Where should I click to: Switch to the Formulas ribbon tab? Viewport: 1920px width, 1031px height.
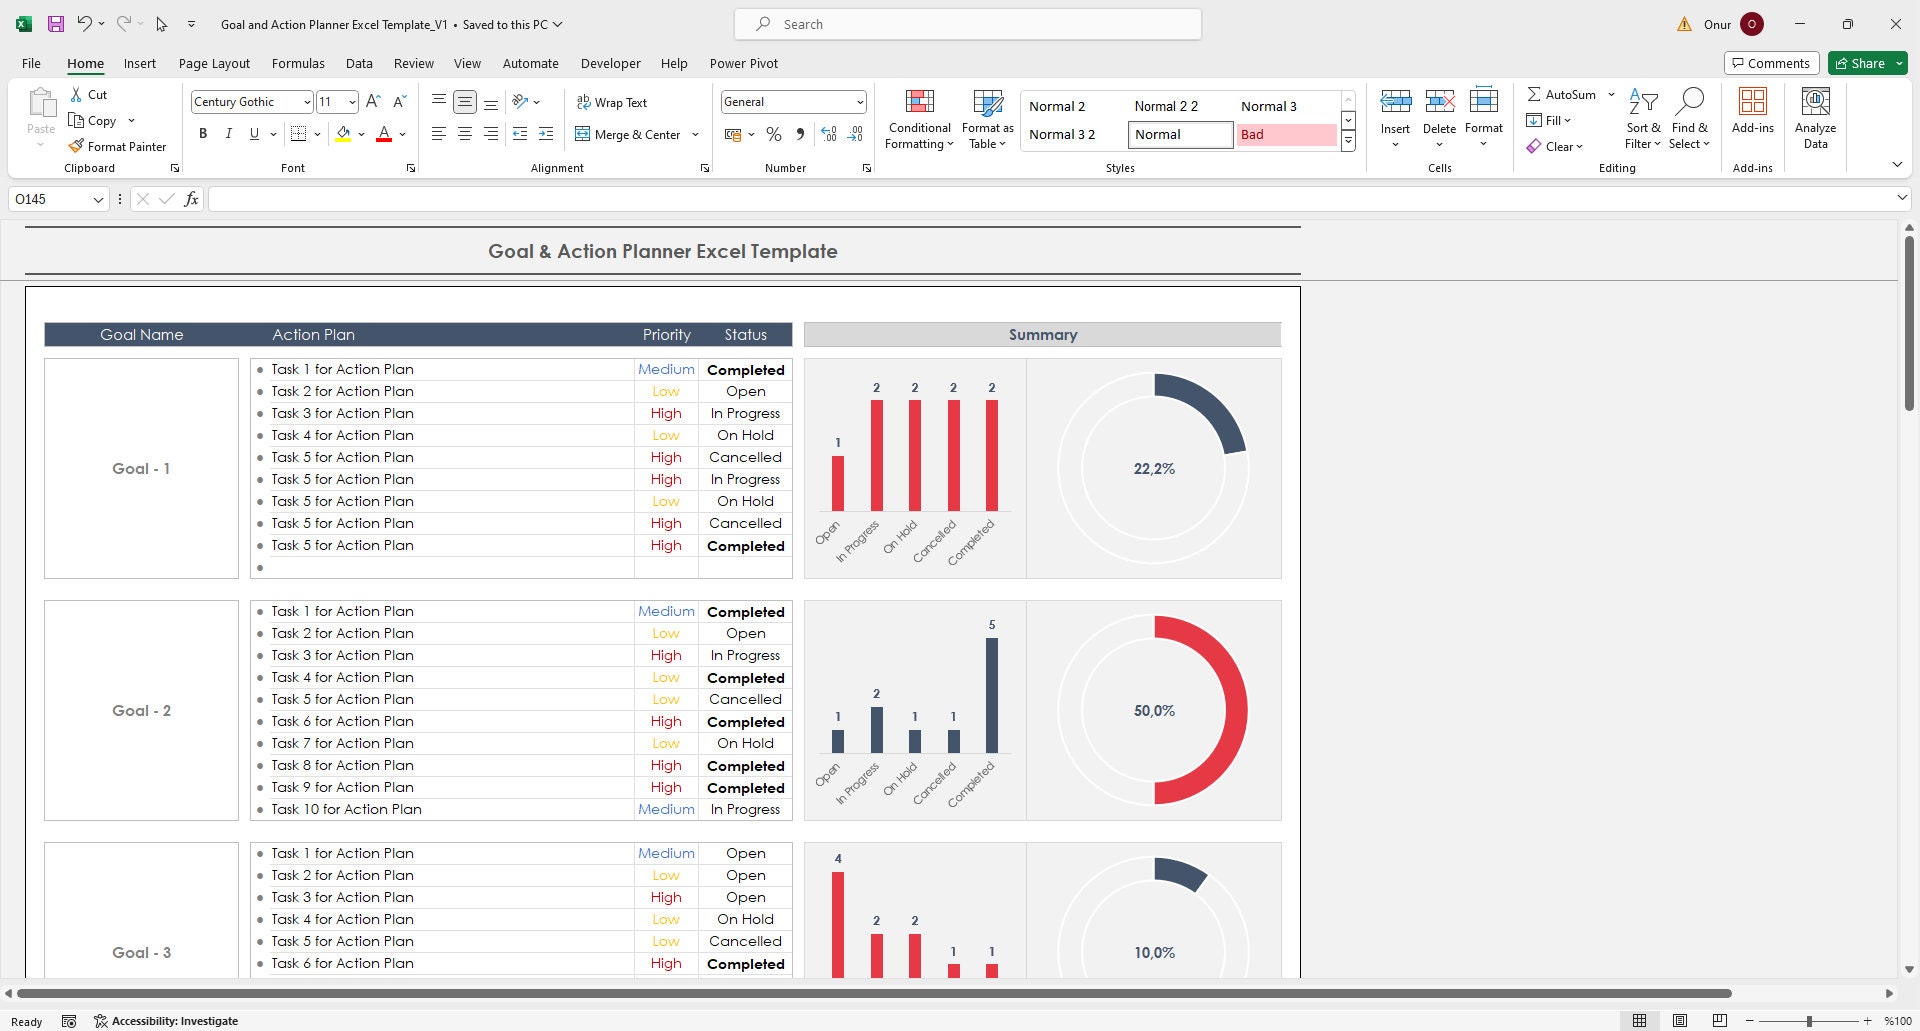[x=298, y=63]
